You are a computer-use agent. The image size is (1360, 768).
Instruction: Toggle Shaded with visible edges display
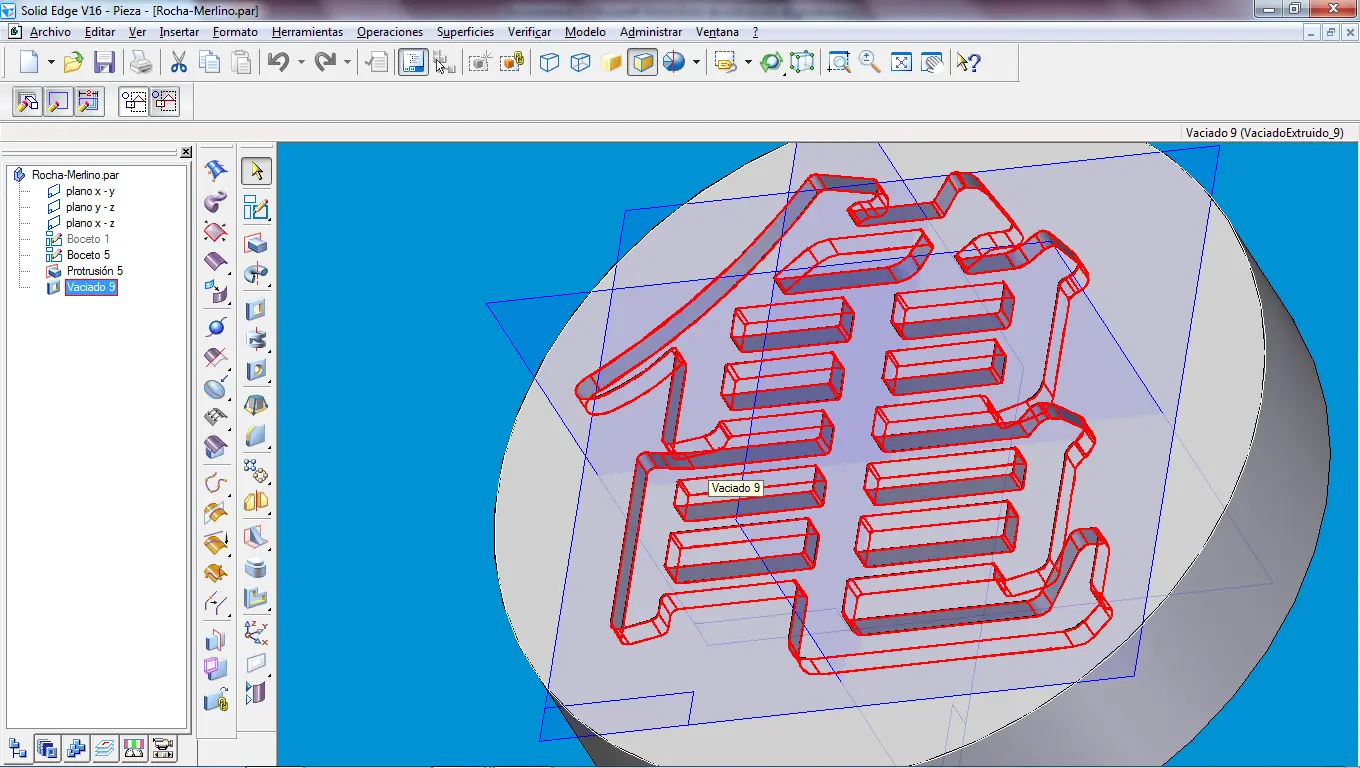642,63
